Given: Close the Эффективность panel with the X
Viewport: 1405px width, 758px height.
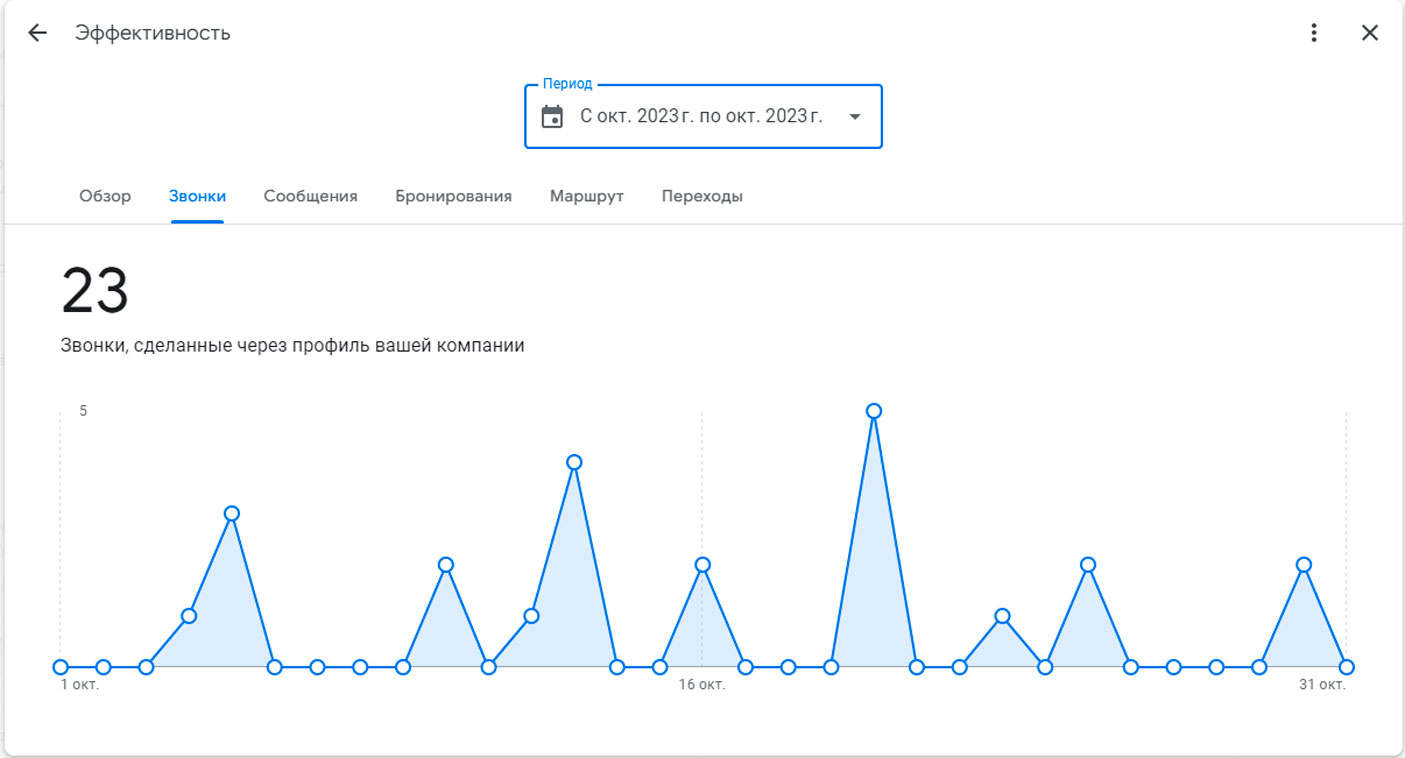Looking at the screenshot, I should [x=1370, y=33].
